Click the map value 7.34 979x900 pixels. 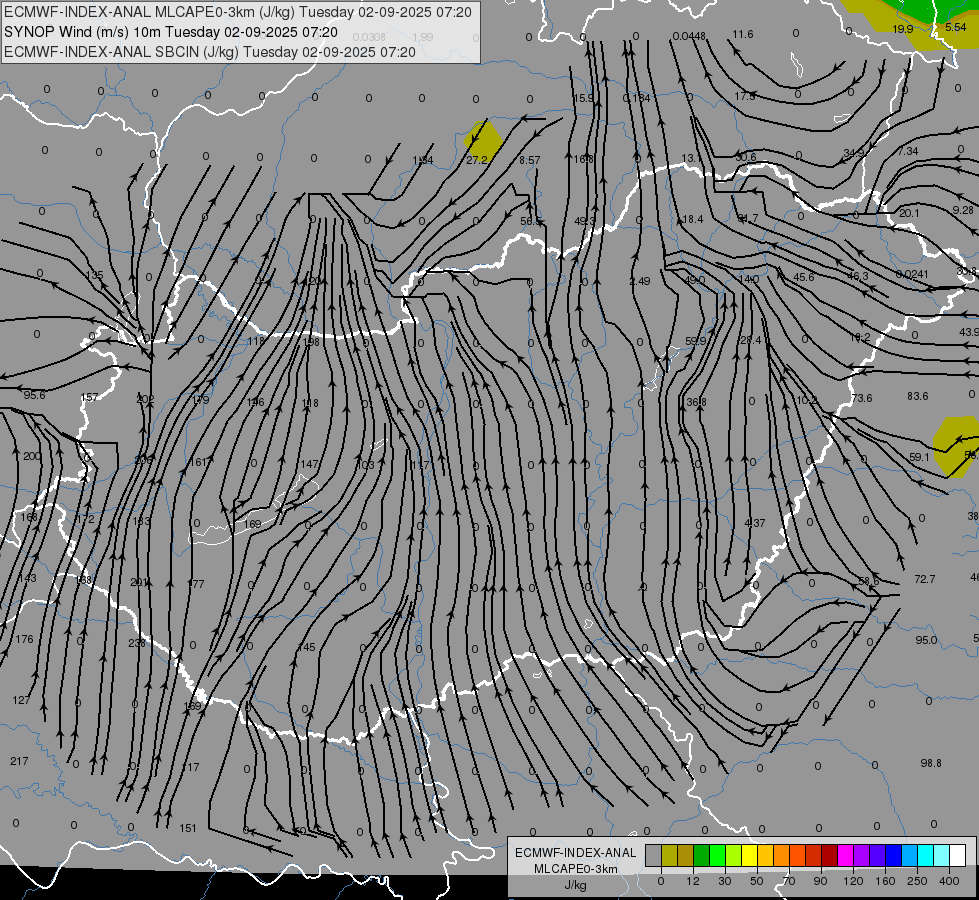click(x=908, y=151)
